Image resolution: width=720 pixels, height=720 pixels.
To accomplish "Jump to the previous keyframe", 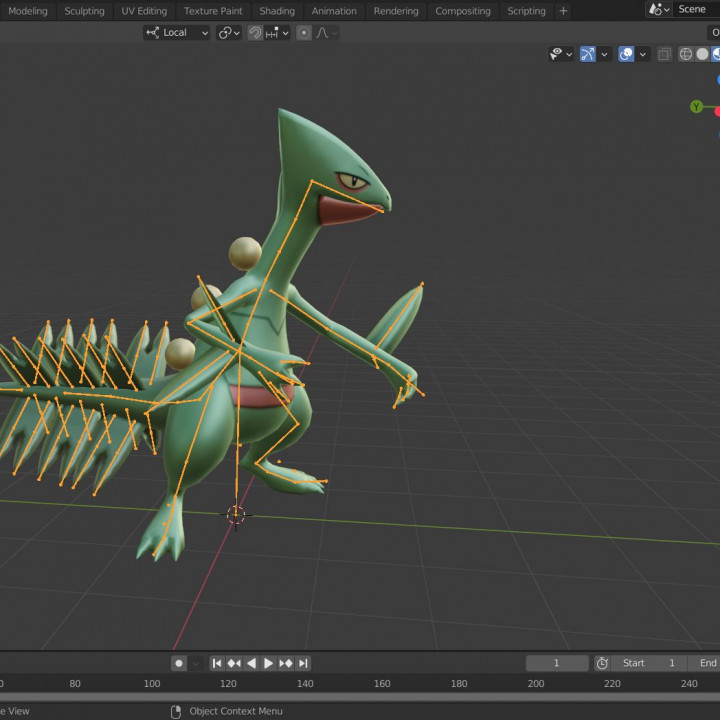I will (234, 663).
